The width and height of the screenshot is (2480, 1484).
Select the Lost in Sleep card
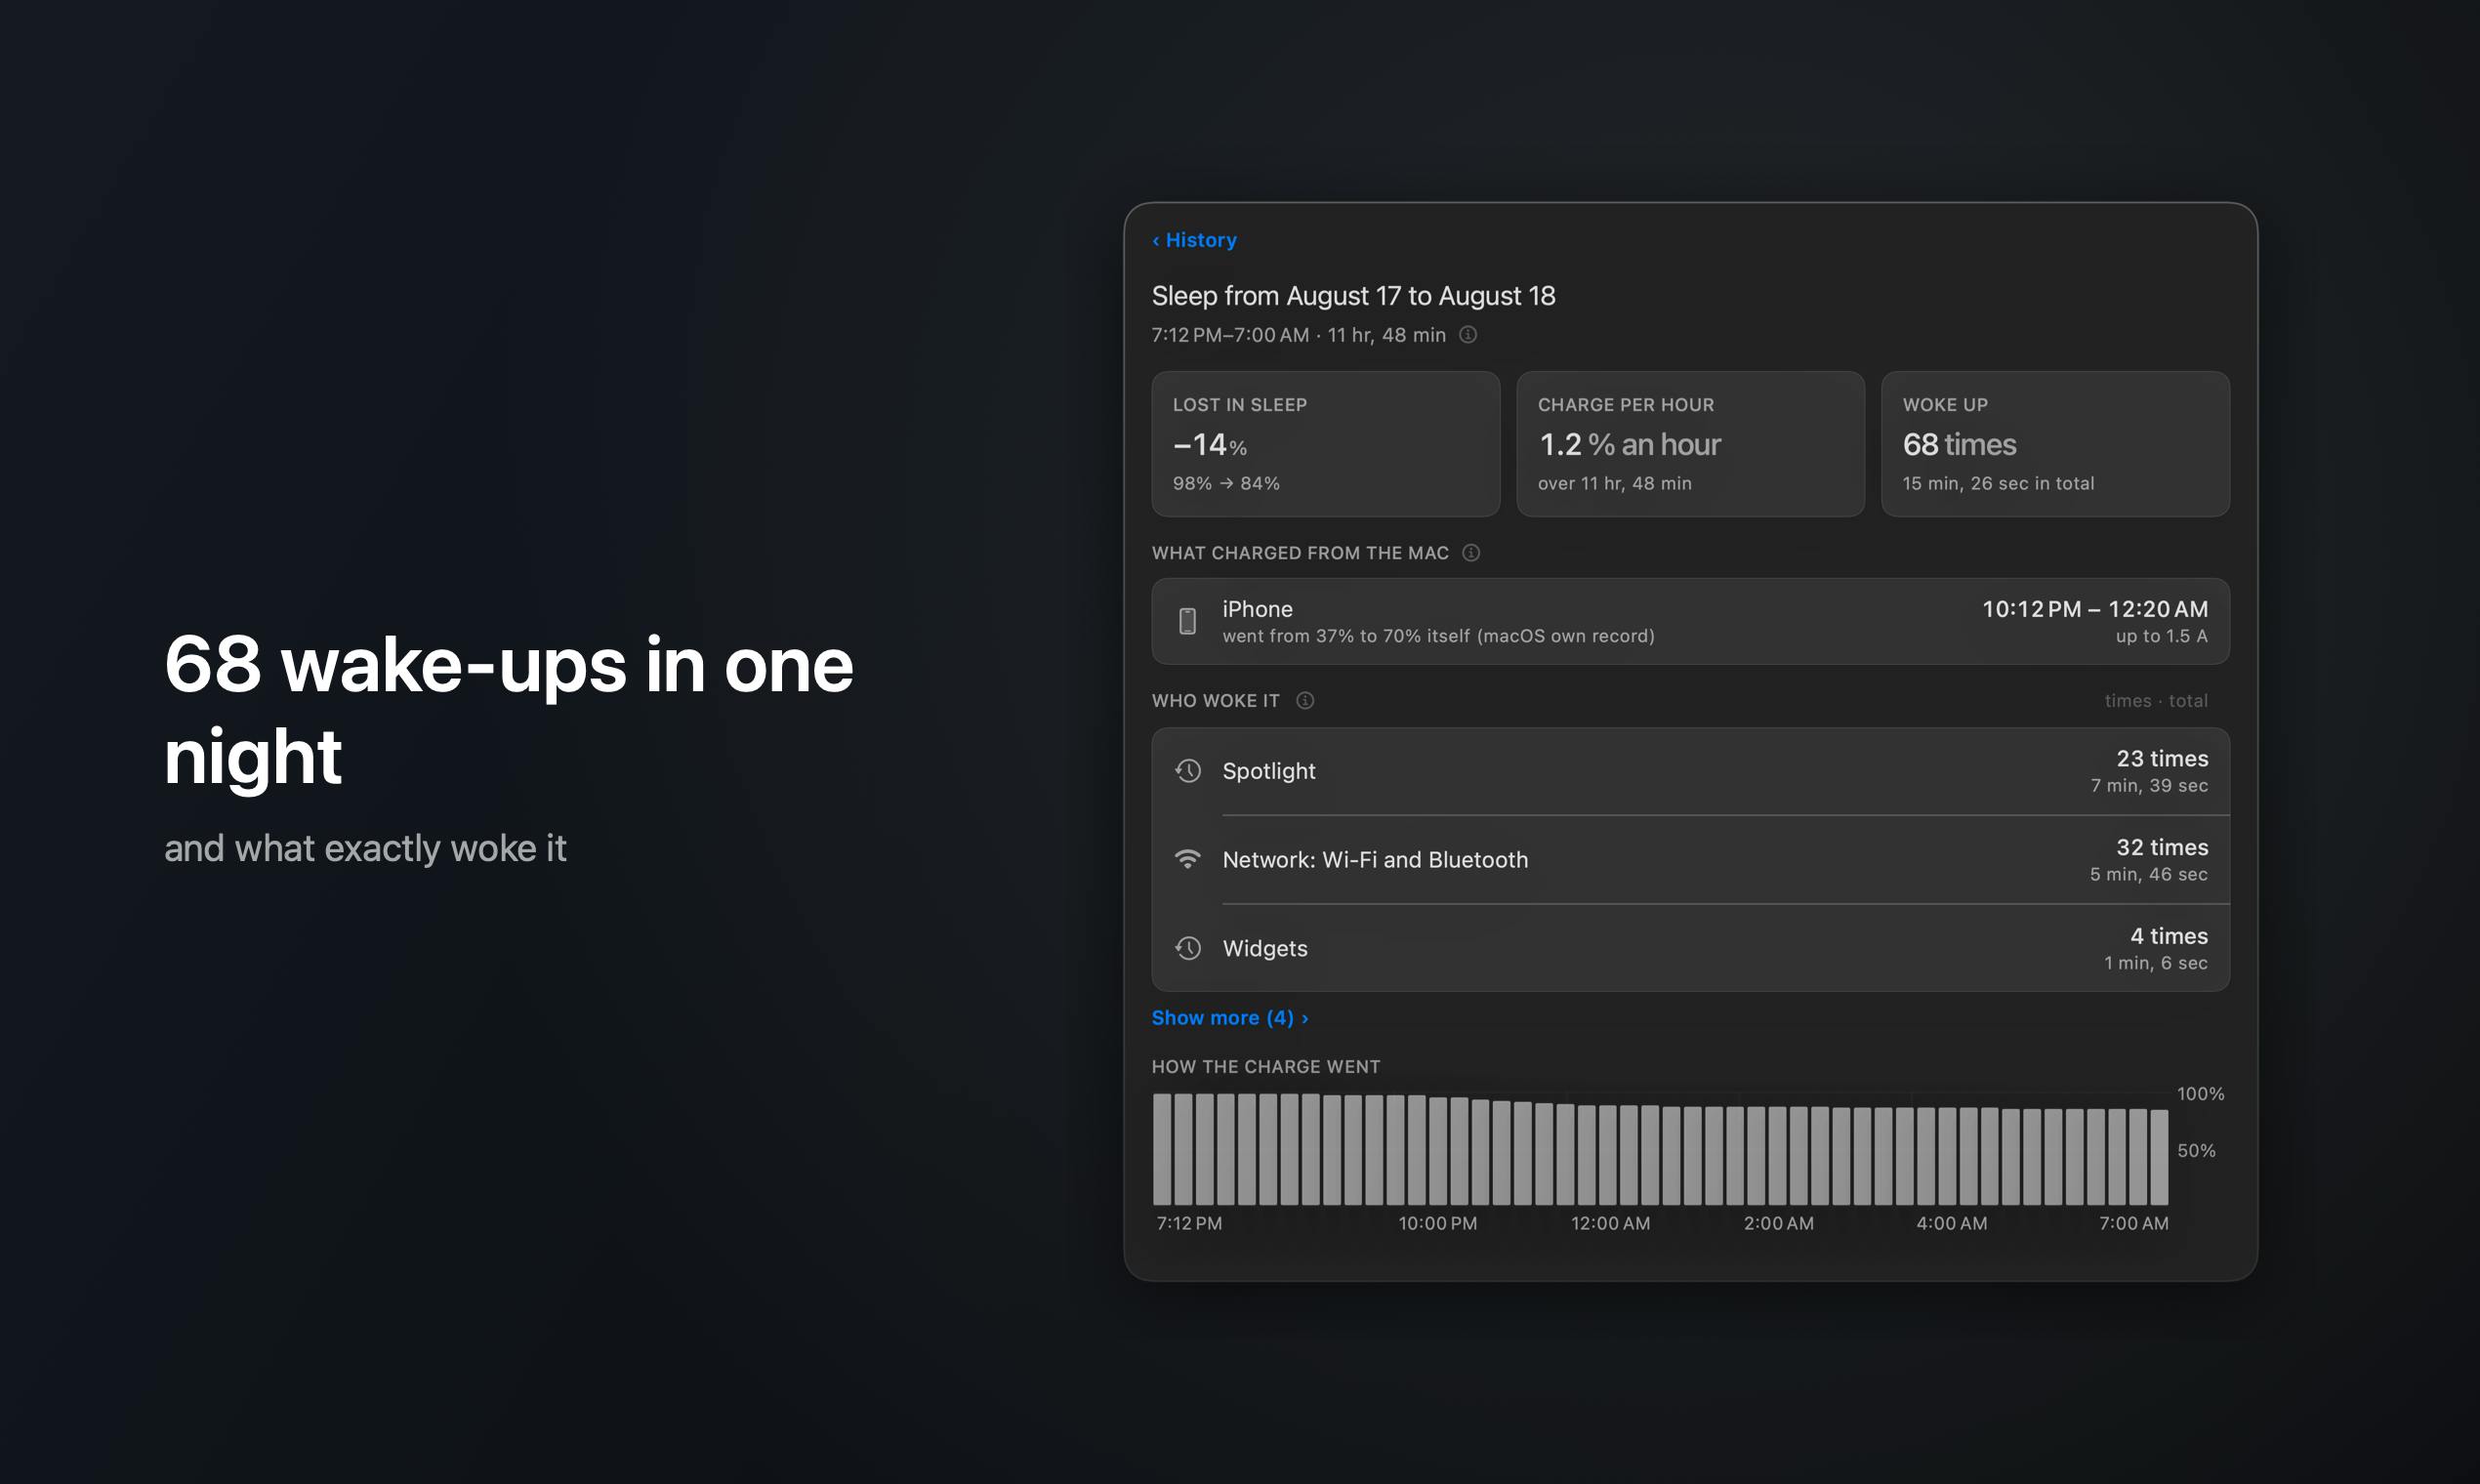(1326, 444)
